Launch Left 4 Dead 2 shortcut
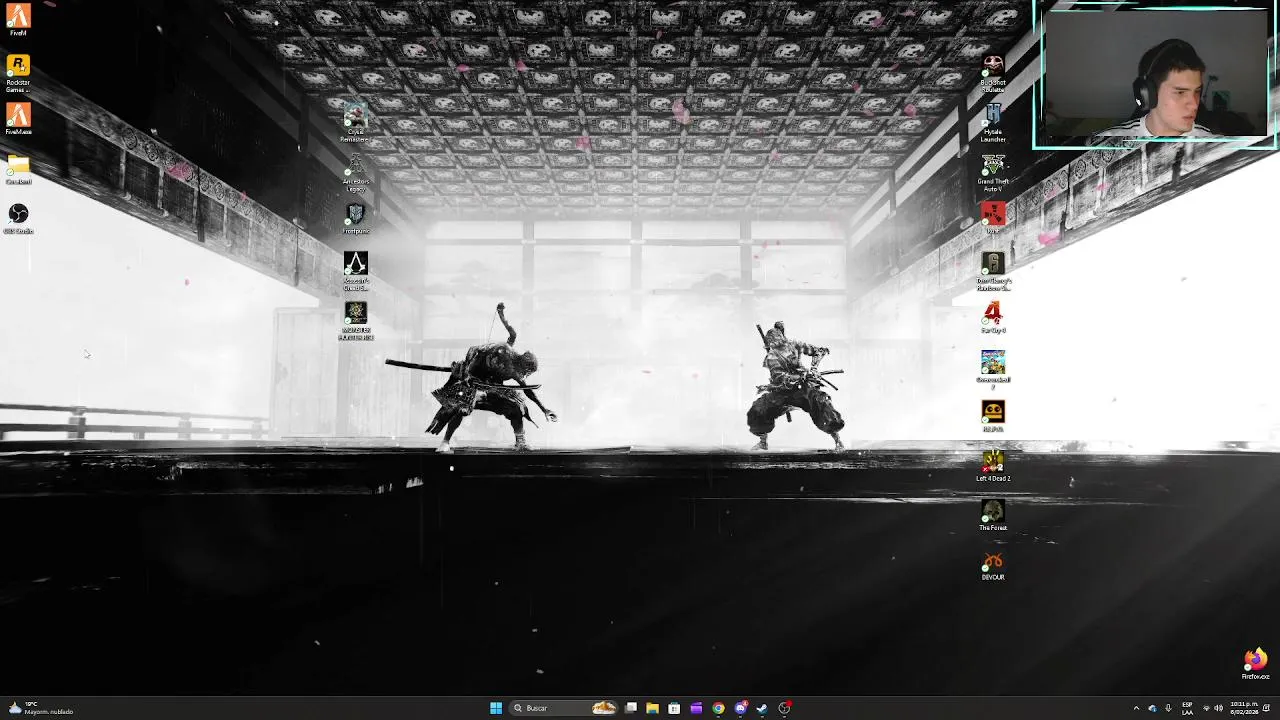 pos(993,465)
